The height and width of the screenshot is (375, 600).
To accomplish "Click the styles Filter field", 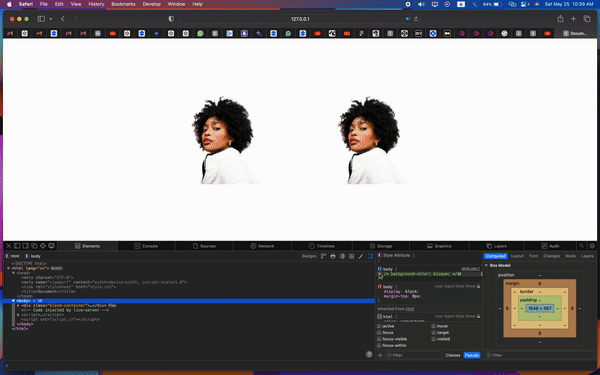I will (414, 355).
